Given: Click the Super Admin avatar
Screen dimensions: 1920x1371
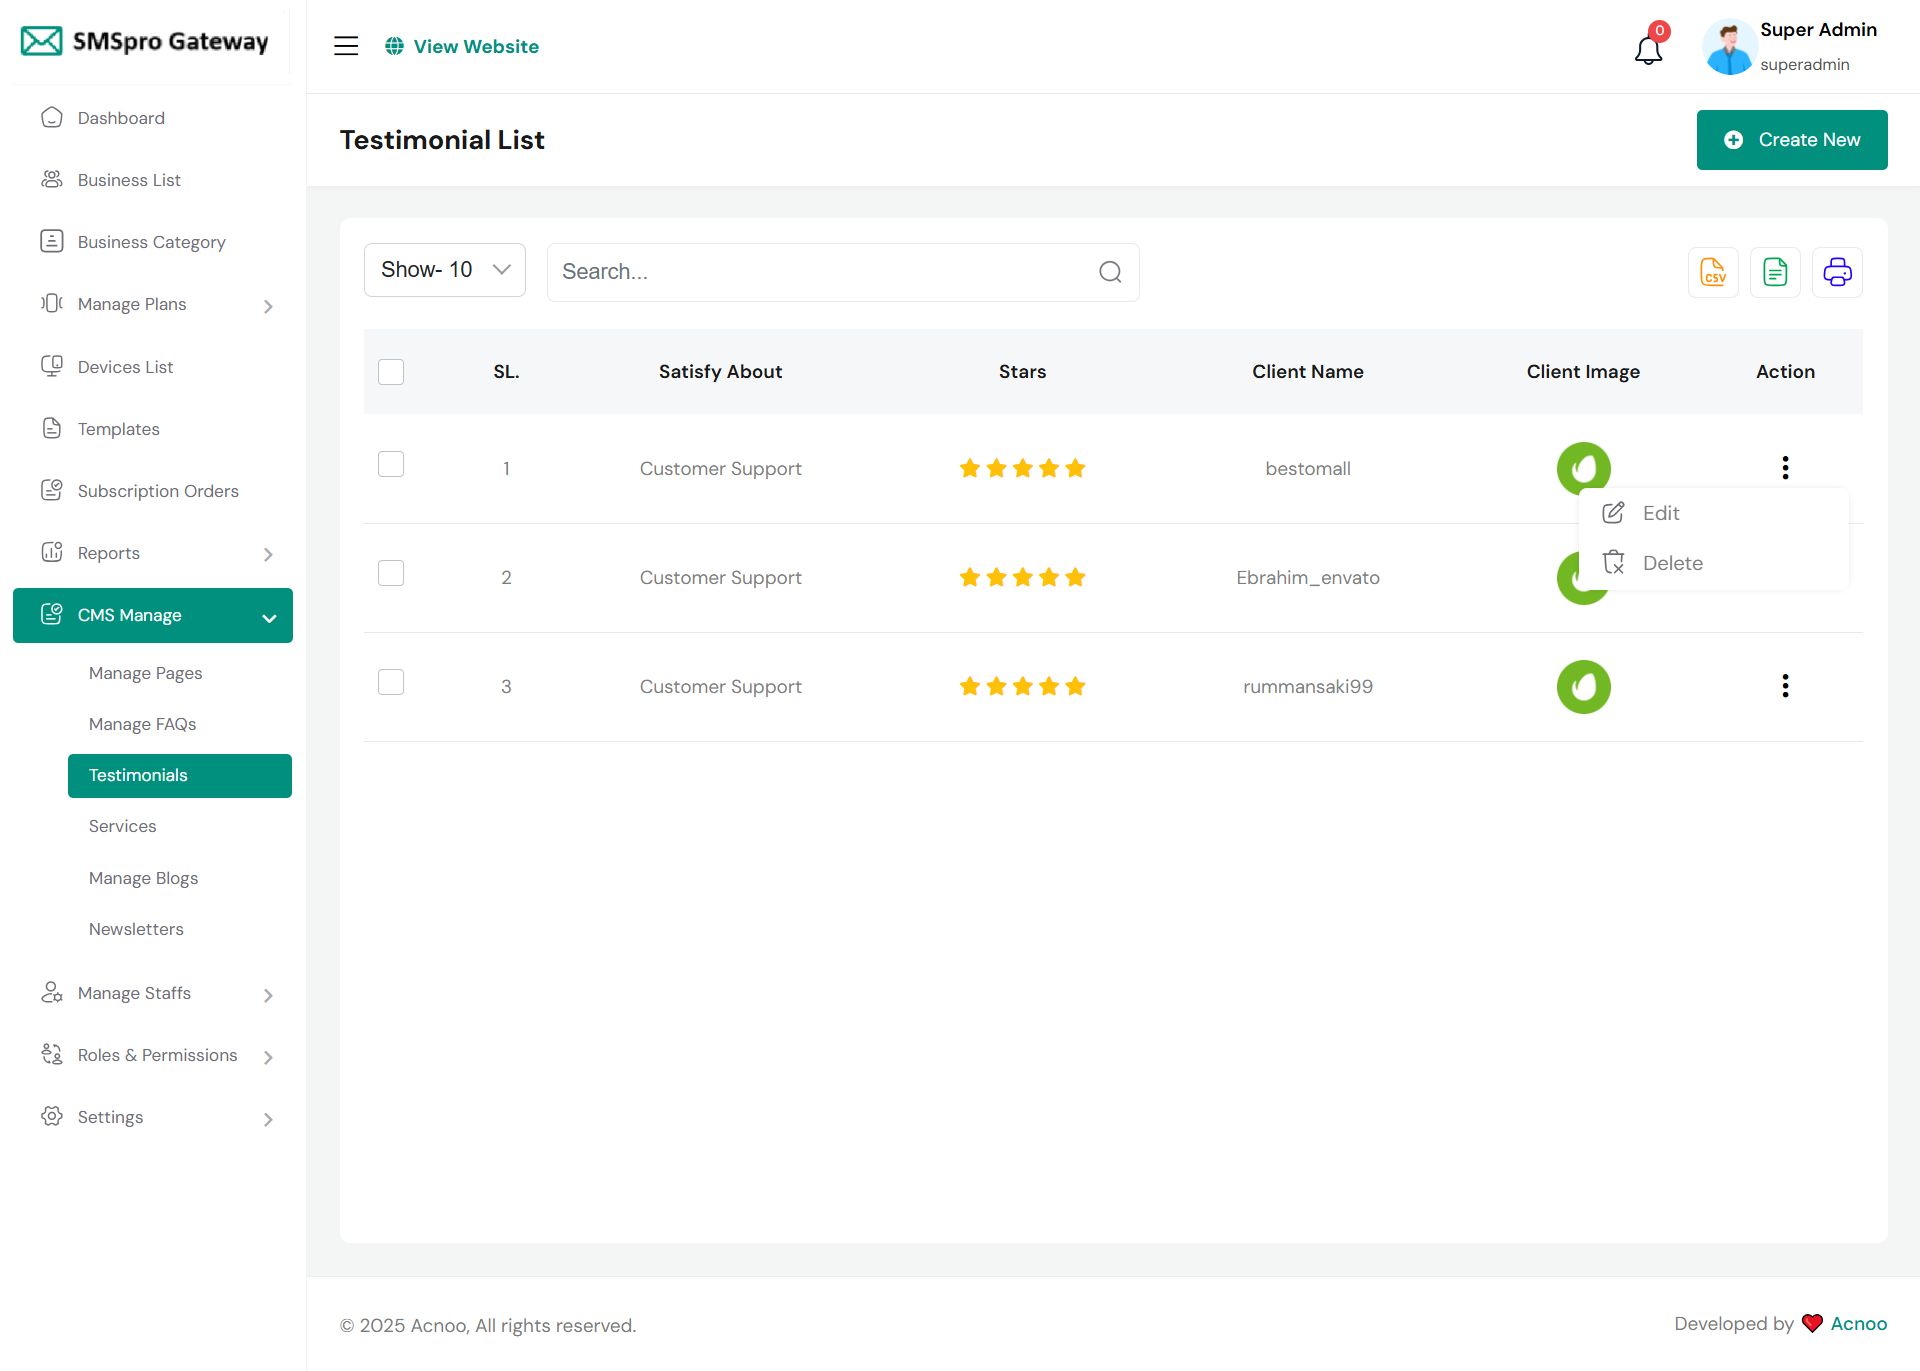Looking at the screenshot, I should click(x=1729, y=47).
